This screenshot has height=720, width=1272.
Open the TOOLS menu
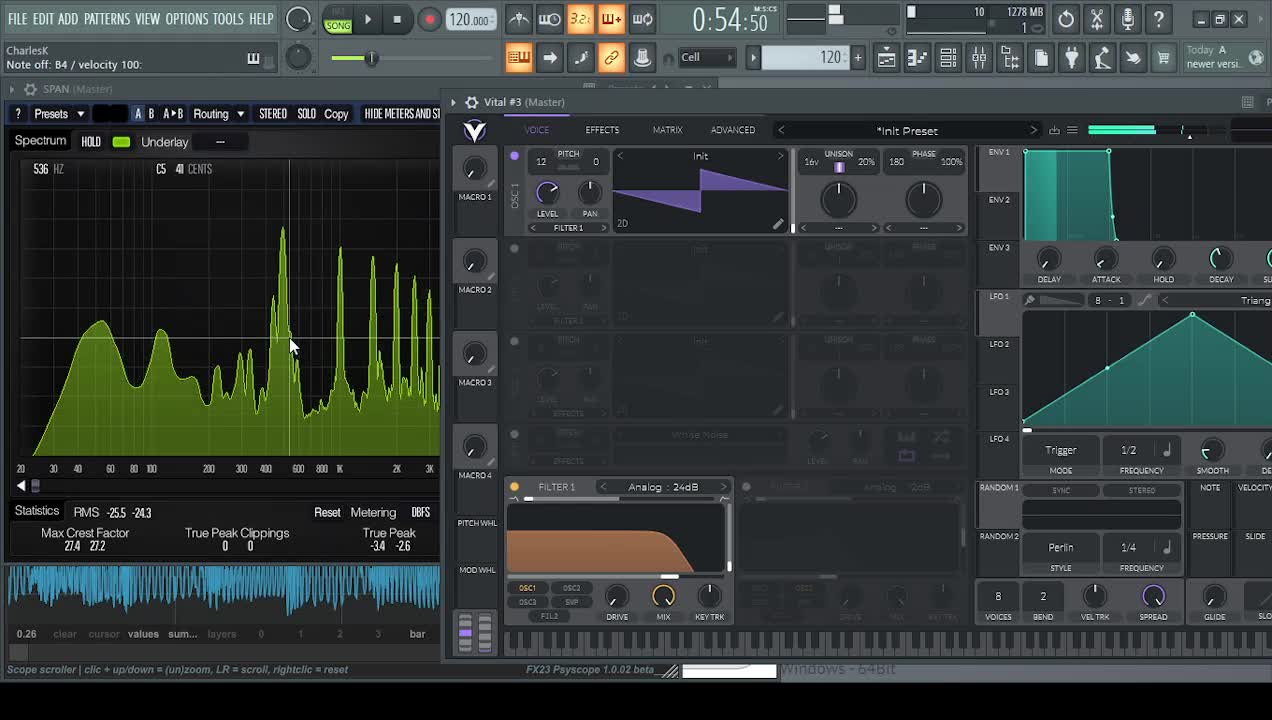pyautogui.click(x=228, y=19)
